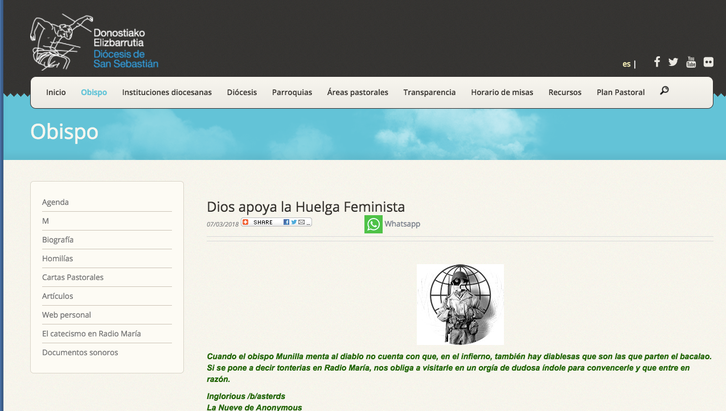Select the 'es' language link
The image size is (726, 411).
tap(626, 64)
